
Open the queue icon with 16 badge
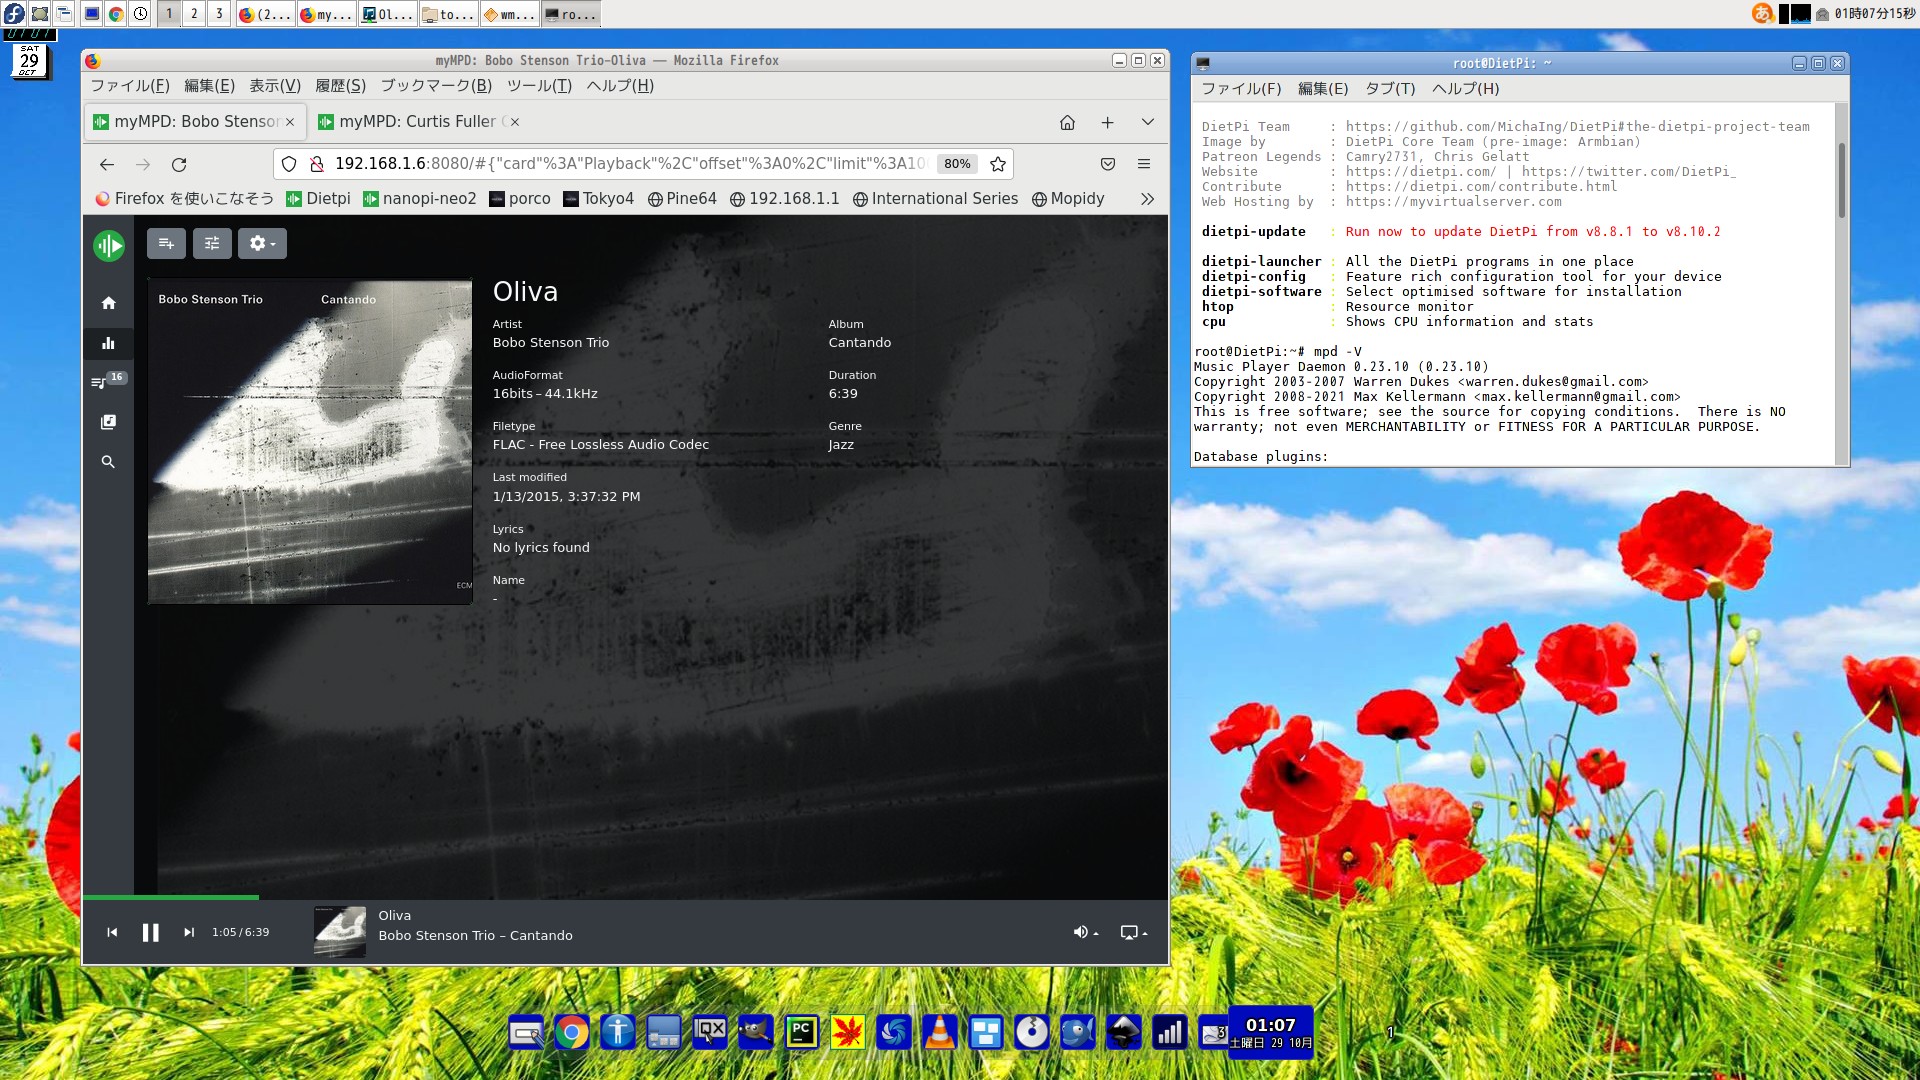(100, 382)
